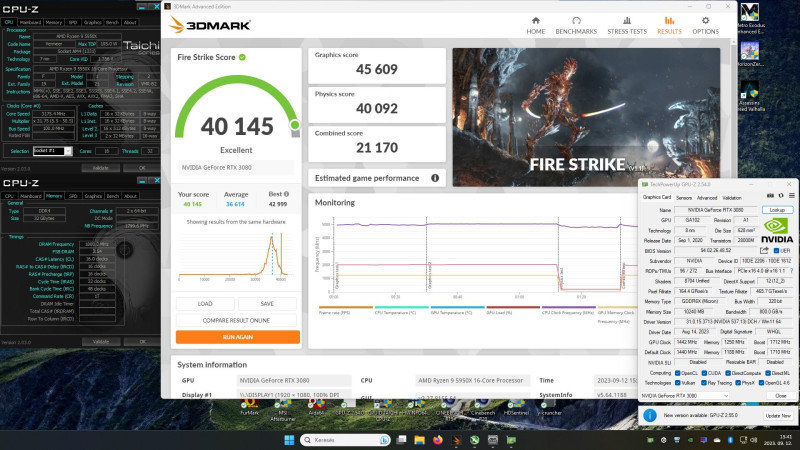This screenshot has width=800, height=450.
Task: Go to Stress Tests in 3DMark
Action: (627, 26)
